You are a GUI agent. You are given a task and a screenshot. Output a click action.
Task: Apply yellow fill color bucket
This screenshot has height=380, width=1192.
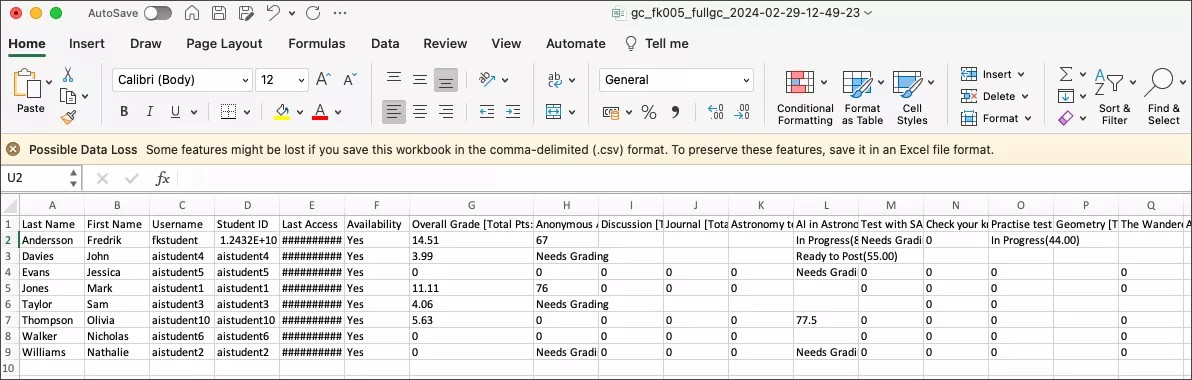(x=282, y=112)
